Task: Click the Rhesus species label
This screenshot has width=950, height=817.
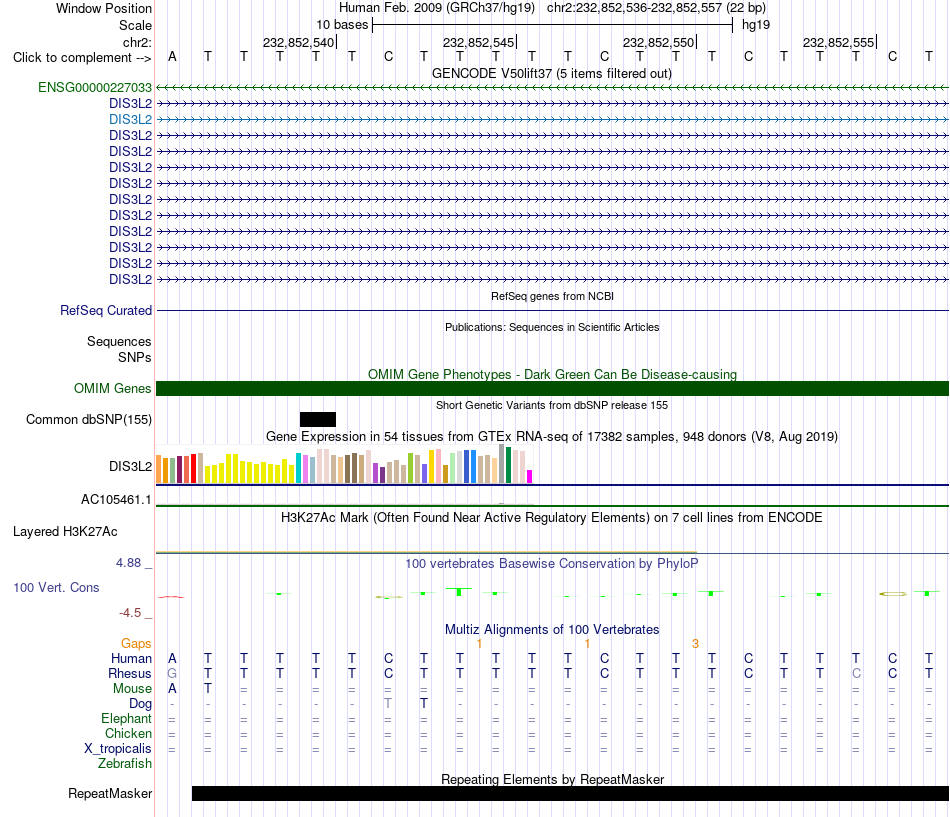Action: pyautogui.click(x=130, y=673)
